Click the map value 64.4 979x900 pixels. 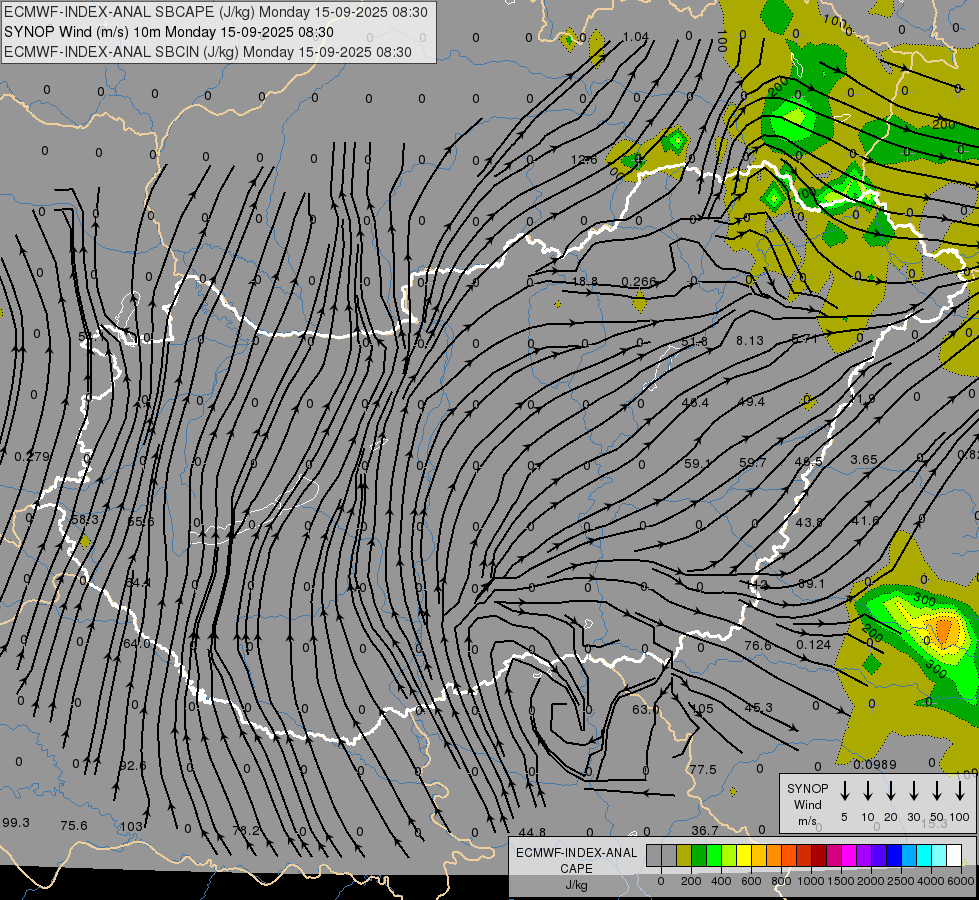click(137, 582)
